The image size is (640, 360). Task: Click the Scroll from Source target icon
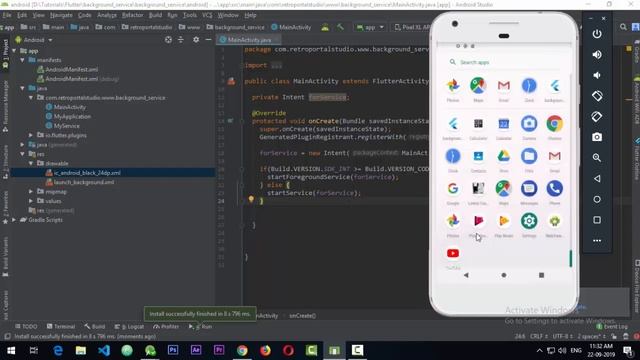(x=168, y=40)
